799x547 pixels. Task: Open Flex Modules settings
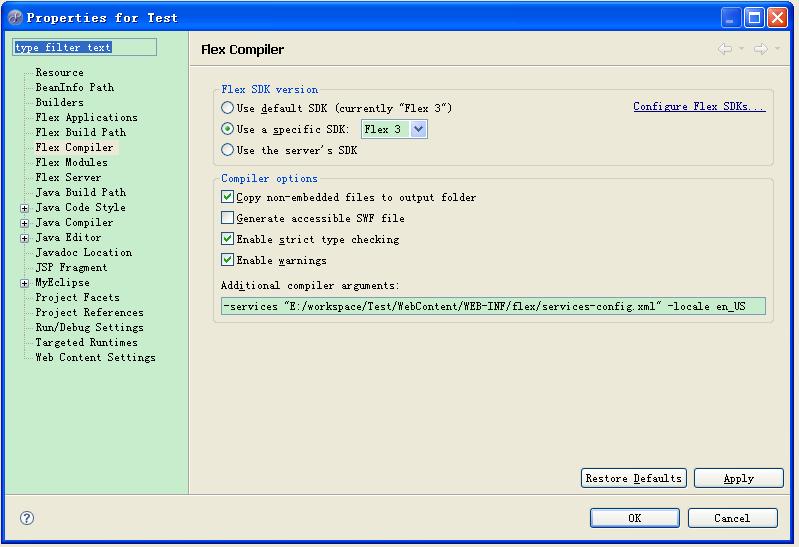click(x=71, y=162)
